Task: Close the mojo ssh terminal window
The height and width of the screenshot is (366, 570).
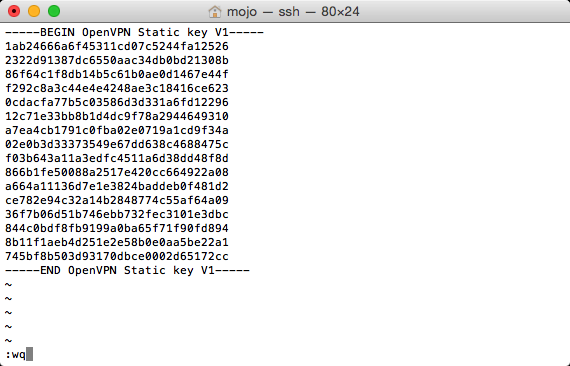Action: tap(14, 11)
